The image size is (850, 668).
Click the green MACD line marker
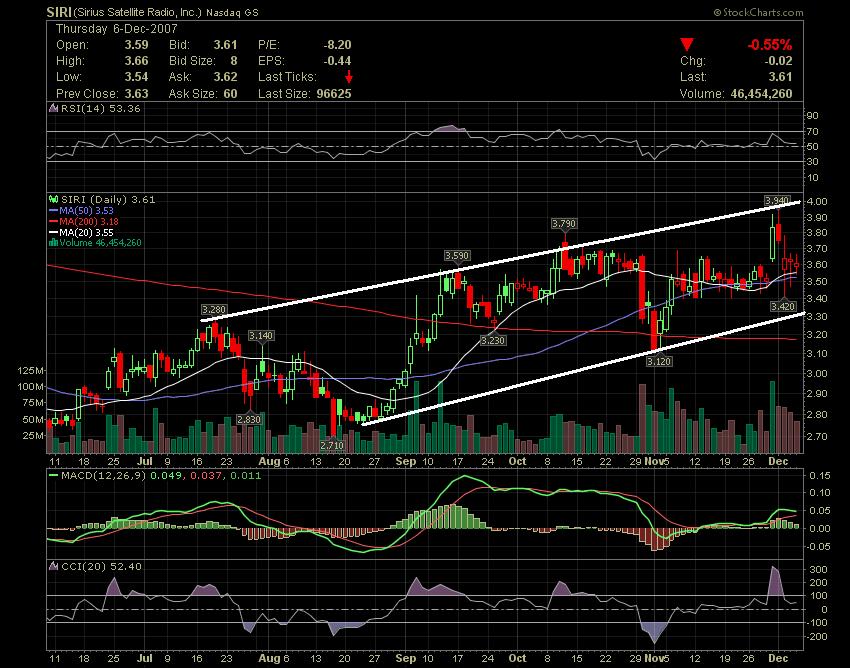53,476
